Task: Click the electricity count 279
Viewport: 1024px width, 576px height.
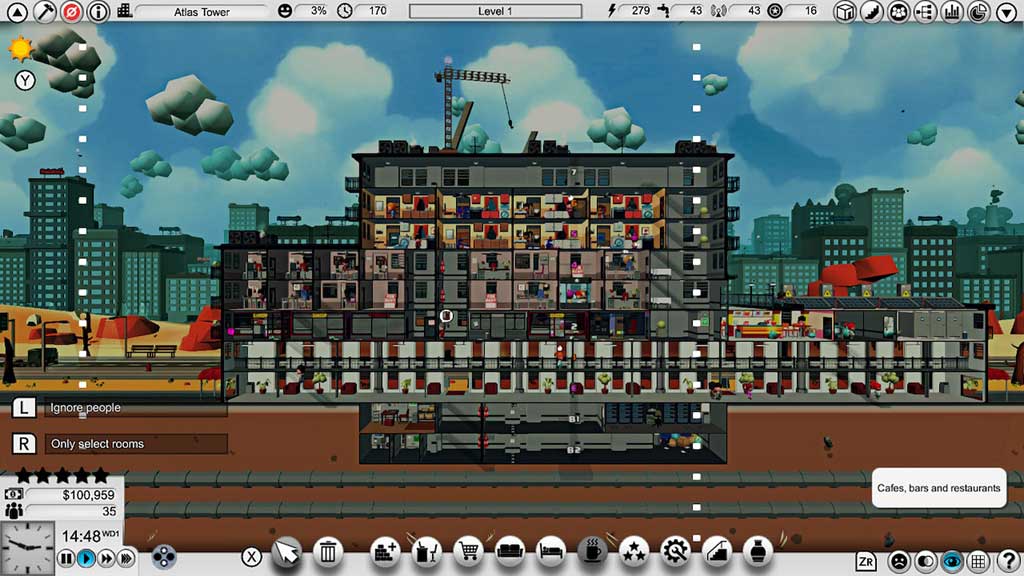Action: (x=641, y=11)
